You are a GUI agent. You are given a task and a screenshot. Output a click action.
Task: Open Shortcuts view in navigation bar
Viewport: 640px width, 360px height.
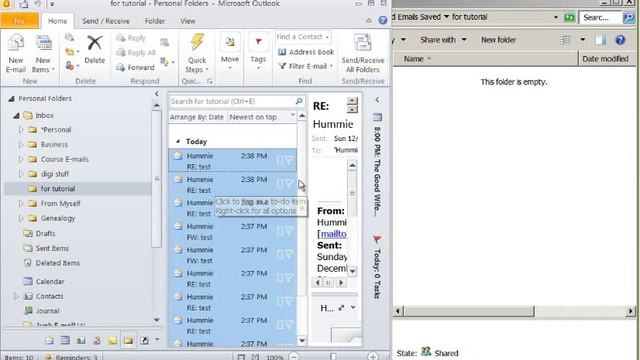144,340
